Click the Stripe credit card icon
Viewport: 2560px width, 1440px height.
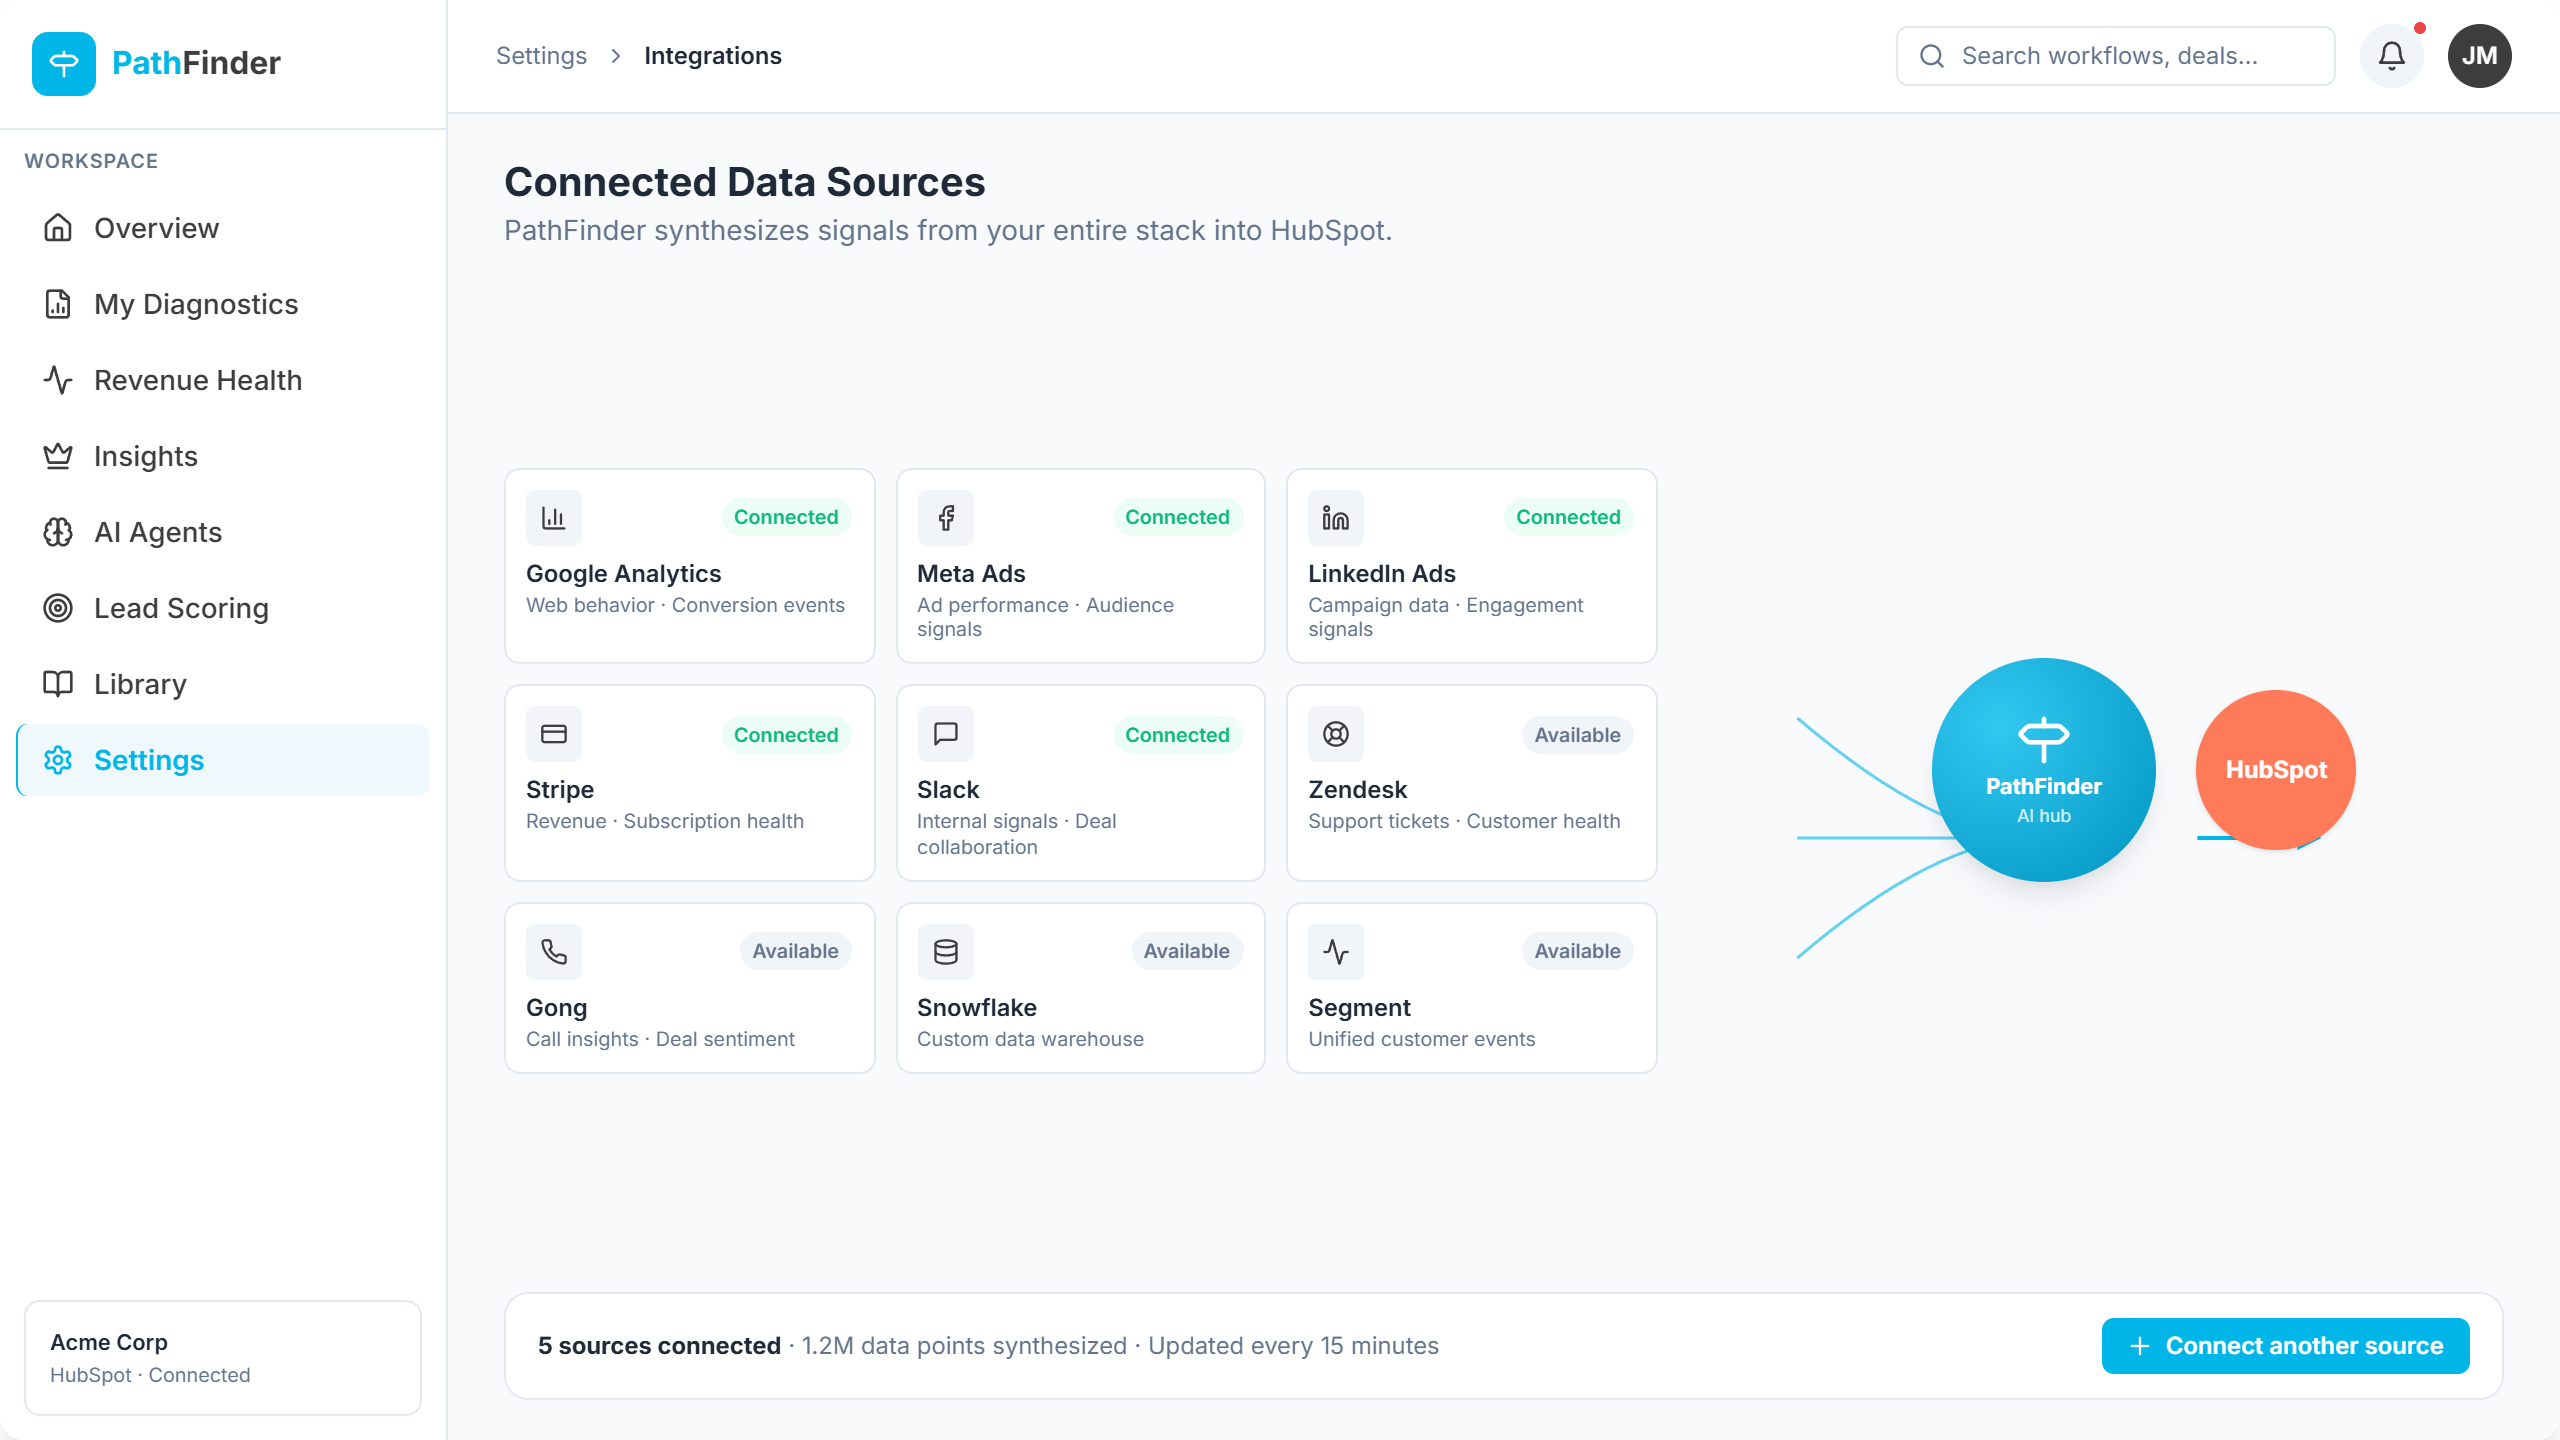(554, 734)
